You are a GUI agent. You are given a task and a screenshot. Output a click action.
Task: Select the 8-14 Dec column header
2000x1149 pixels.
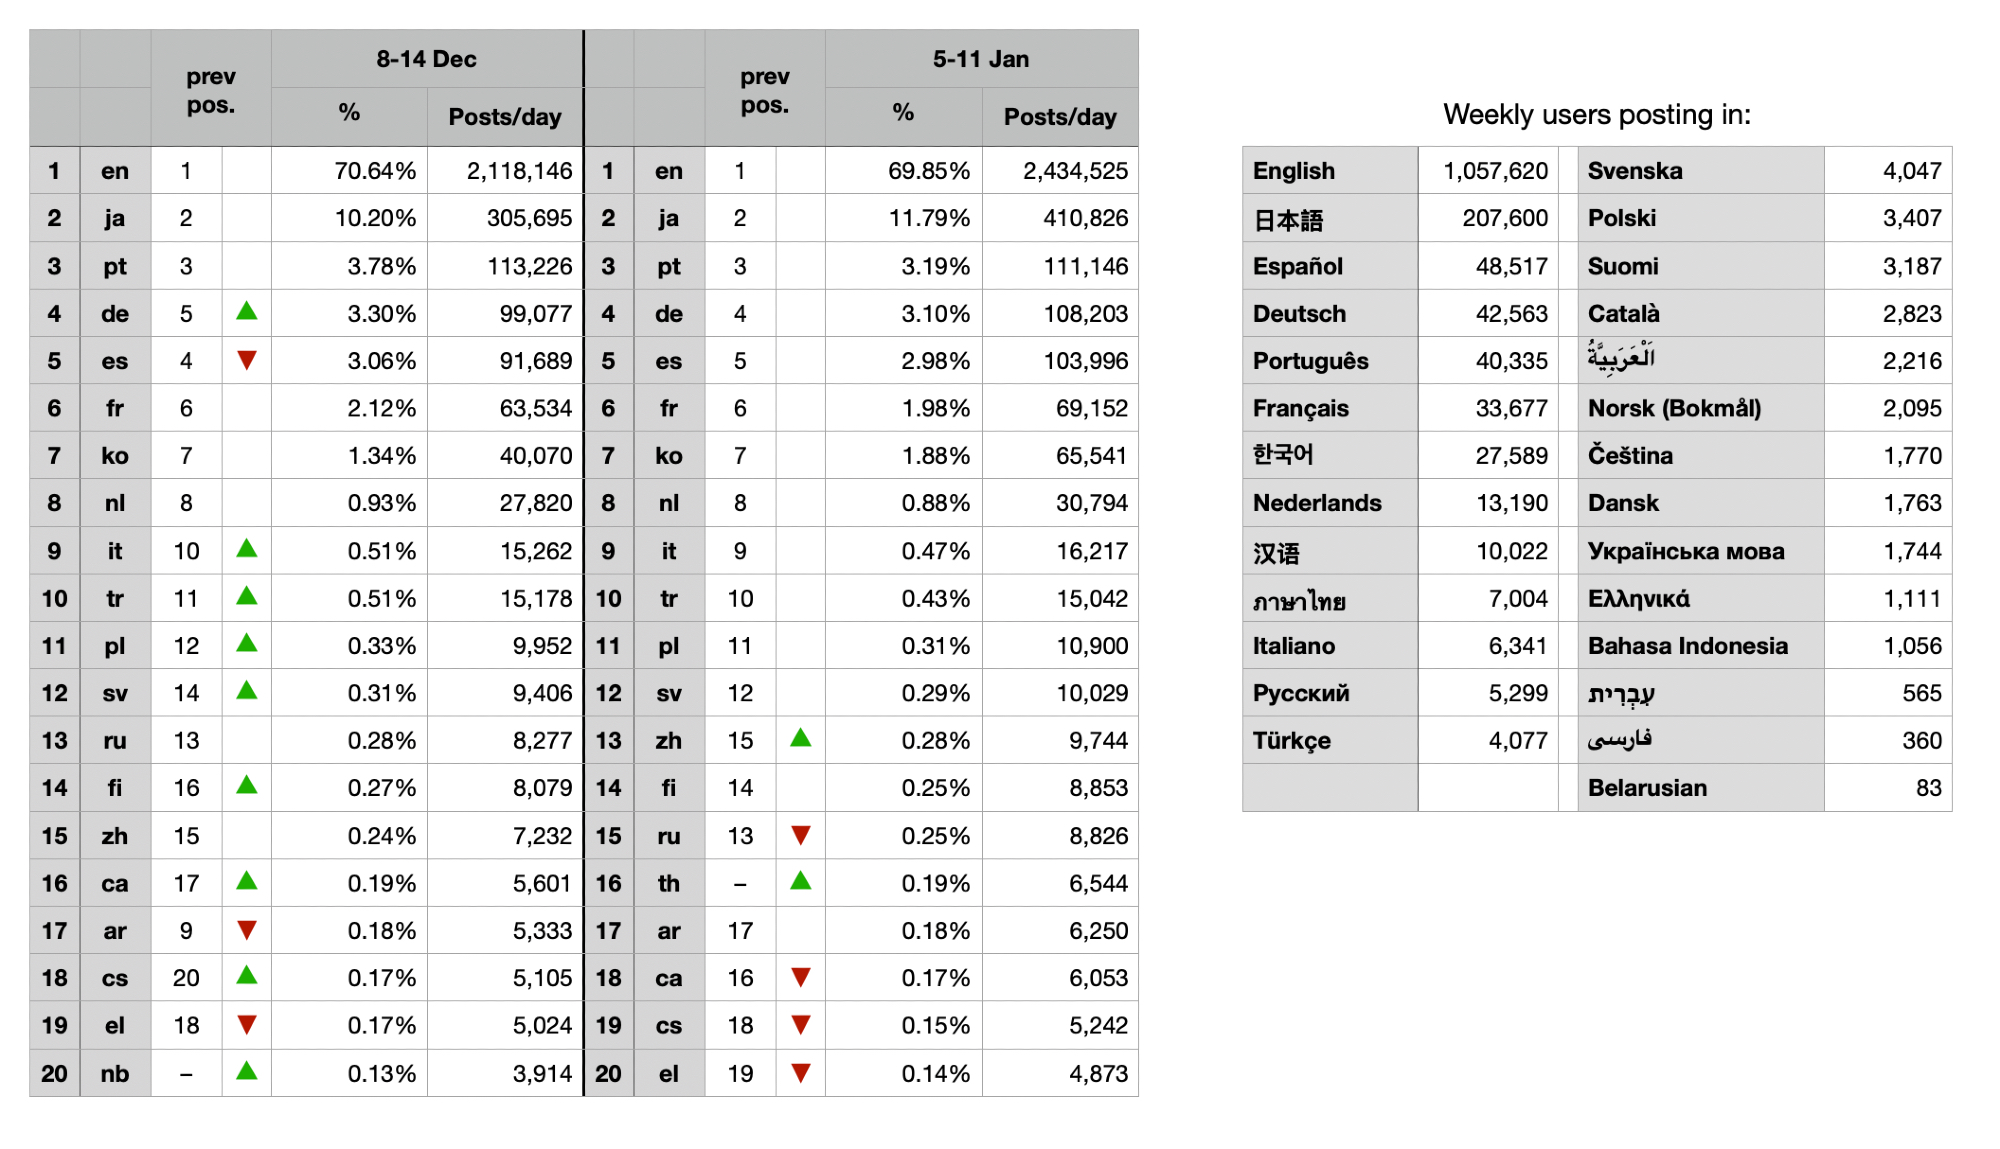[x=426, y=59]
